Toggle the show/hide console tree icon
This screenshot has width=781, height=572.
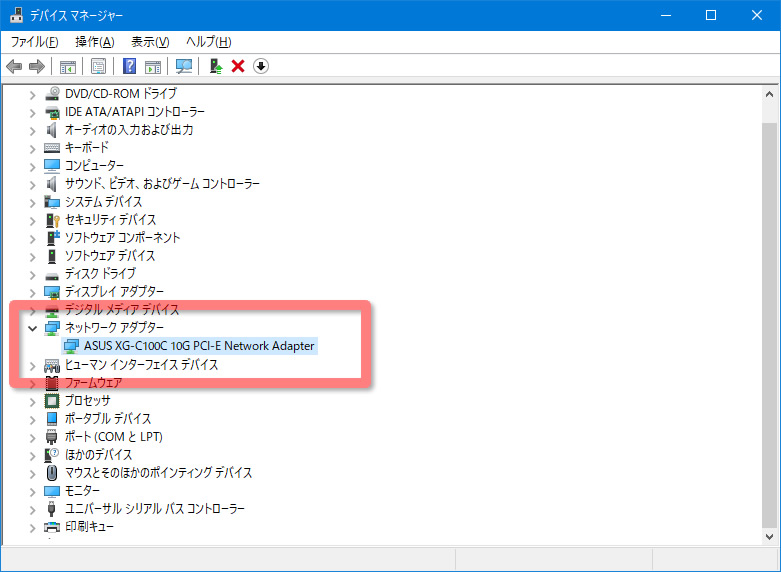[68, 66]
